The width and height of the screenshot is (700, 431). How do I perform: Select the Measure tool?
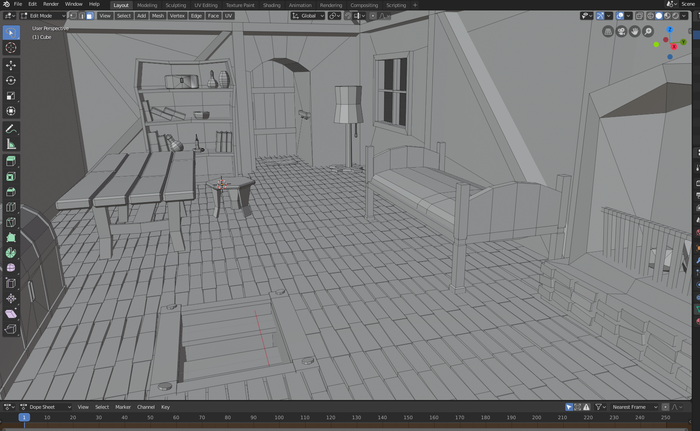11,144
